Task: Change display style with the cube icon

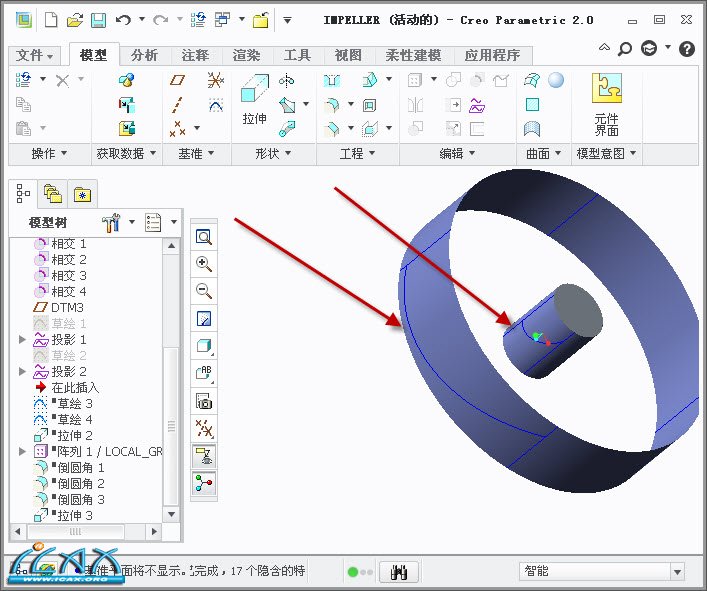Action: (204, 346)
